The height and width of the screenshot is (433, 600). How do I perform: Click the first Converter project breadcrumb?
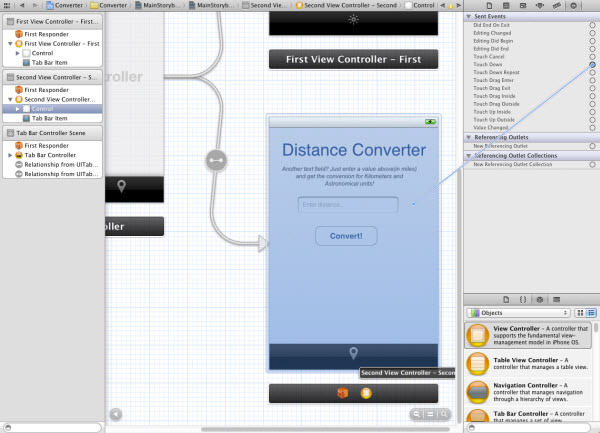click(65, 5)
